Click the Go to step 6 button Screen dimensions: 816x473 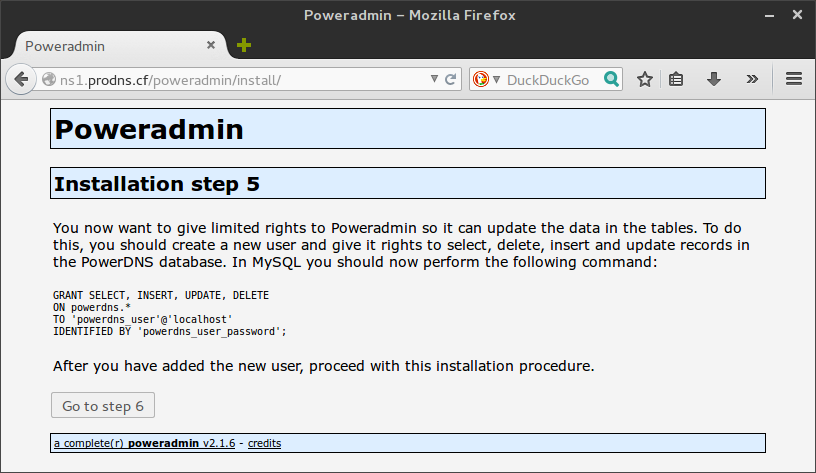pos(103,405)
